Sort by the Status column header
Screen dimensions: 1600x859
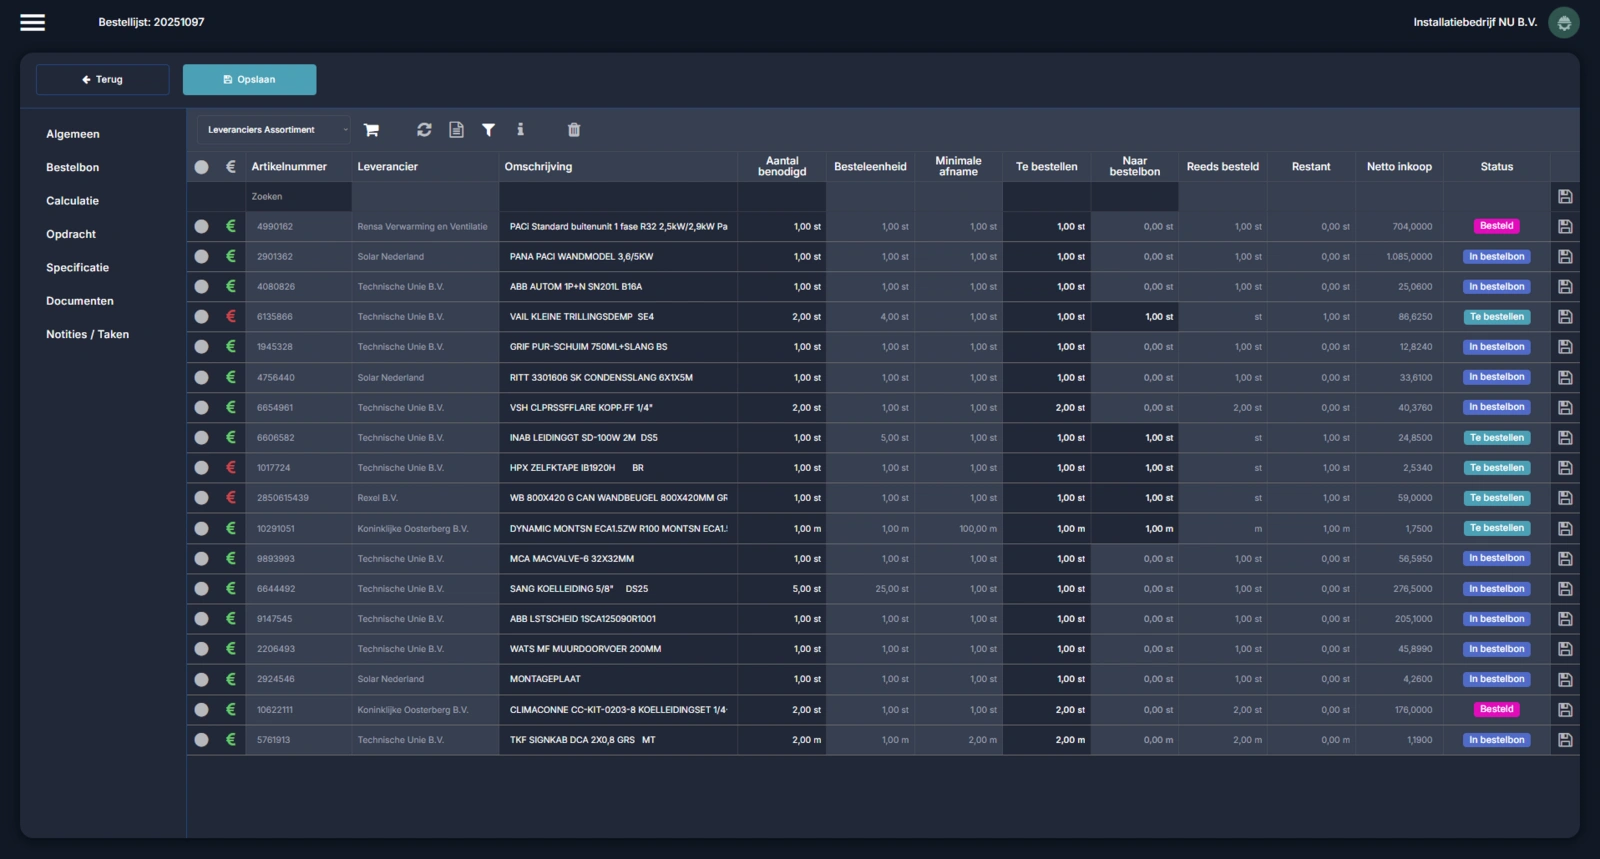point(1497,167)
